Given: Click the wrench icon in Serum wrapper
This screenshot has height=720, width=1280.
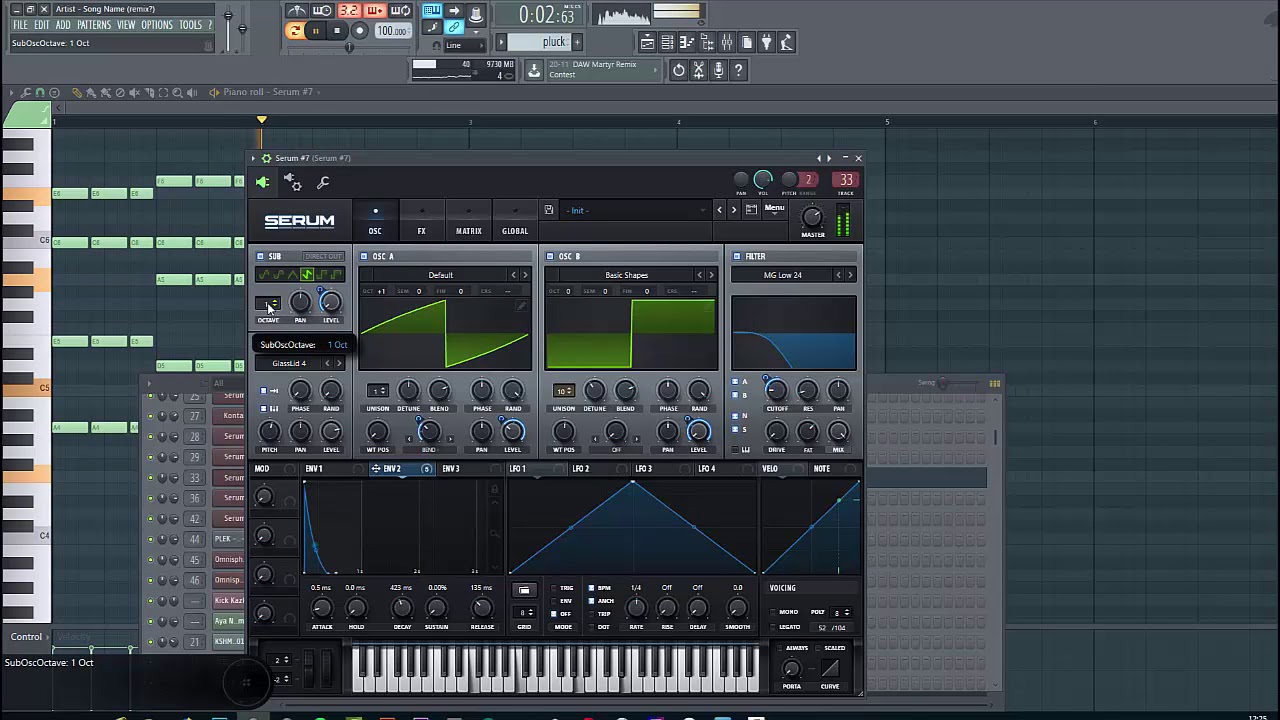Looking at the screenshot, I should [x=323, y=182].
